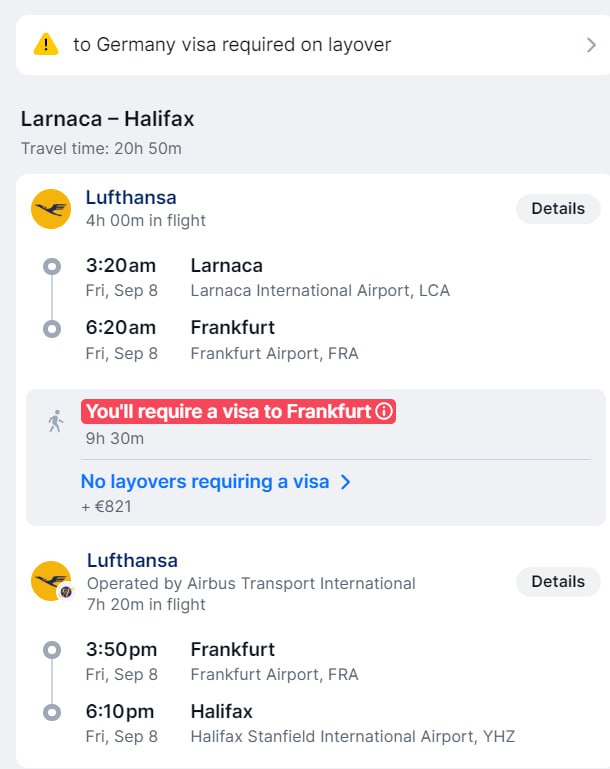Click the Halifax Stanfield International Airport, YHZ text

click(353, 736)
